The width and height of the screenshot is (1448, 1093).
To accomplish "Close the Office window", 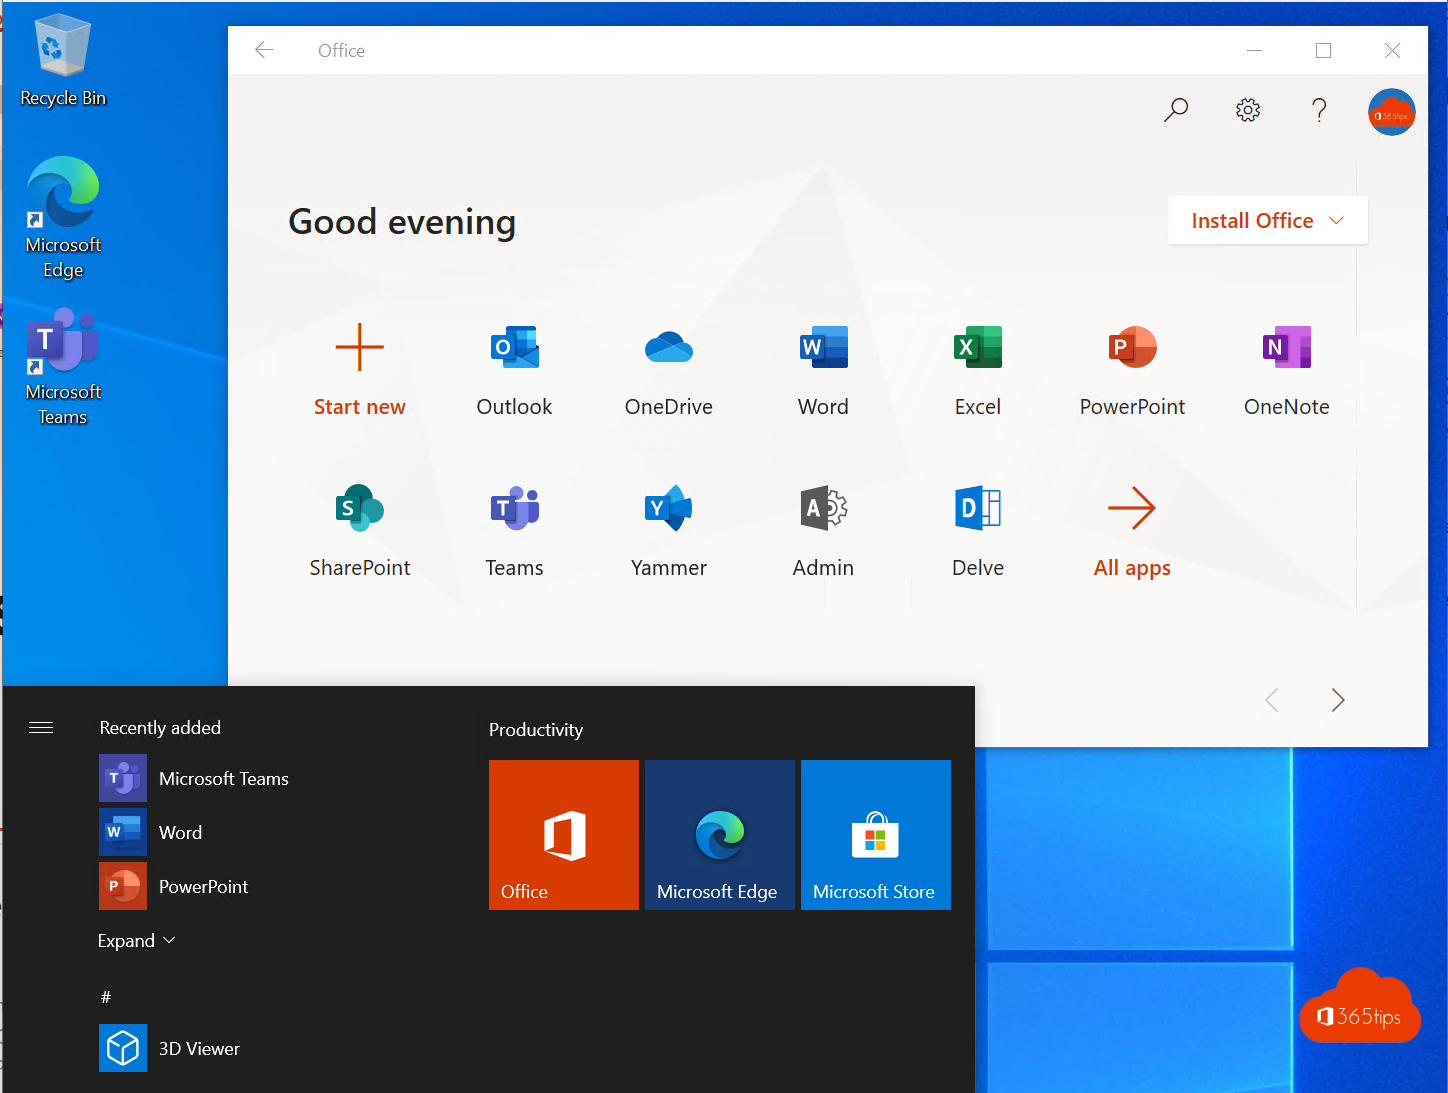I will (1392, 50).
